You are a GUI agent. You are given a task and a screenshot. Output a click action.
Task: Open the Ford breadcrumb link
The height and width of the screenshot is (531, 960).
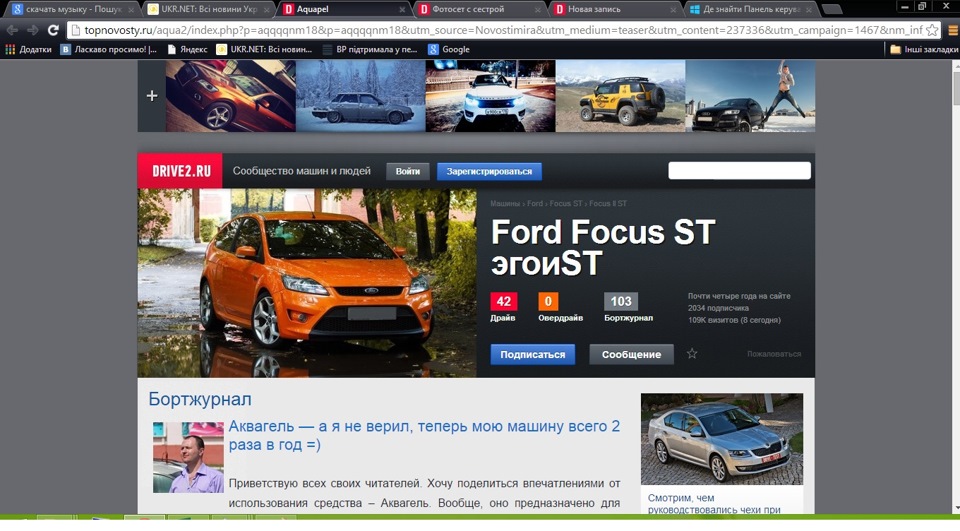(534, 203)
